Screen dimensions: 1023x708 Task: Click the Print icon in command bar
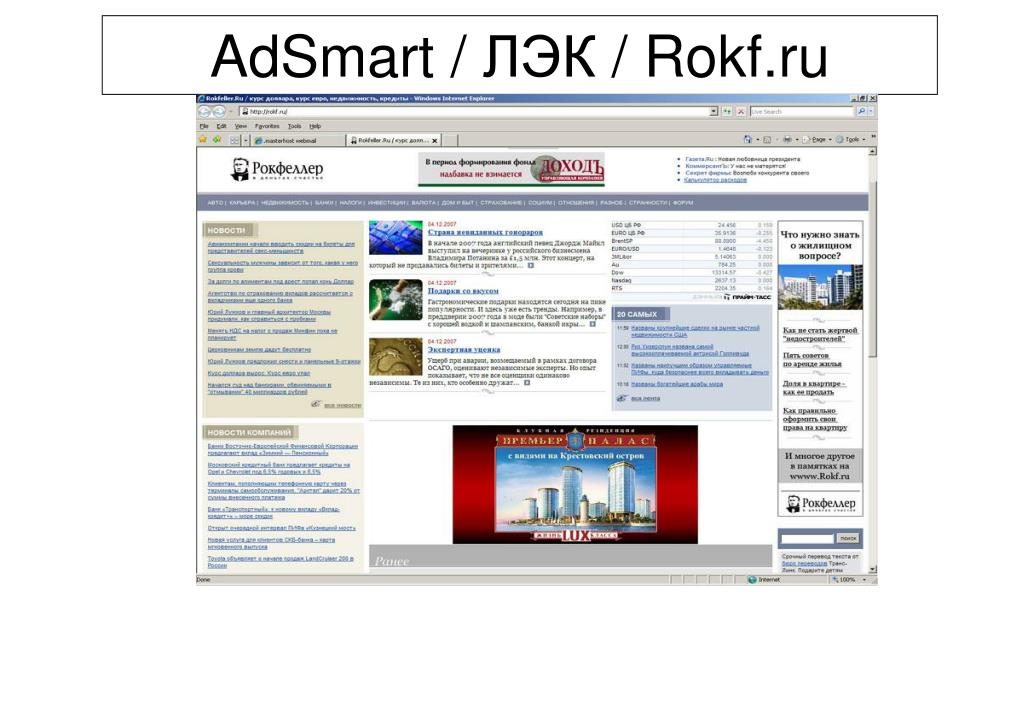(787, 140)
